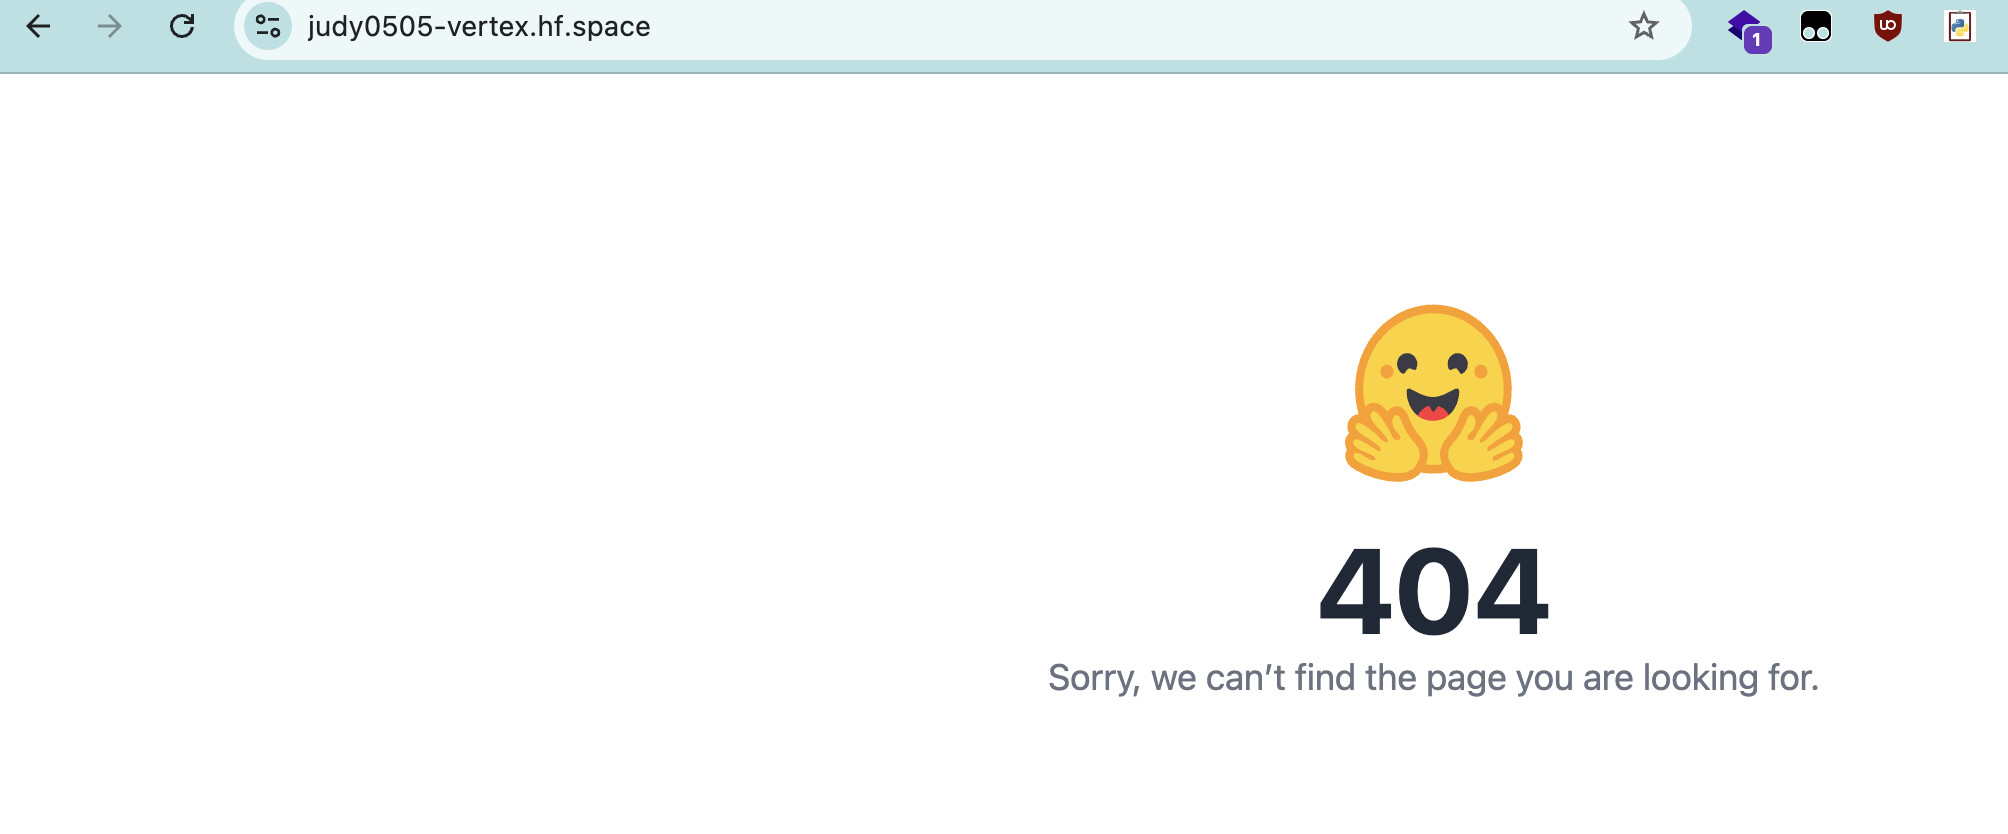Open the Python clipboard extension icon
The image size is (2008, 834).
tap(1960, 26)
